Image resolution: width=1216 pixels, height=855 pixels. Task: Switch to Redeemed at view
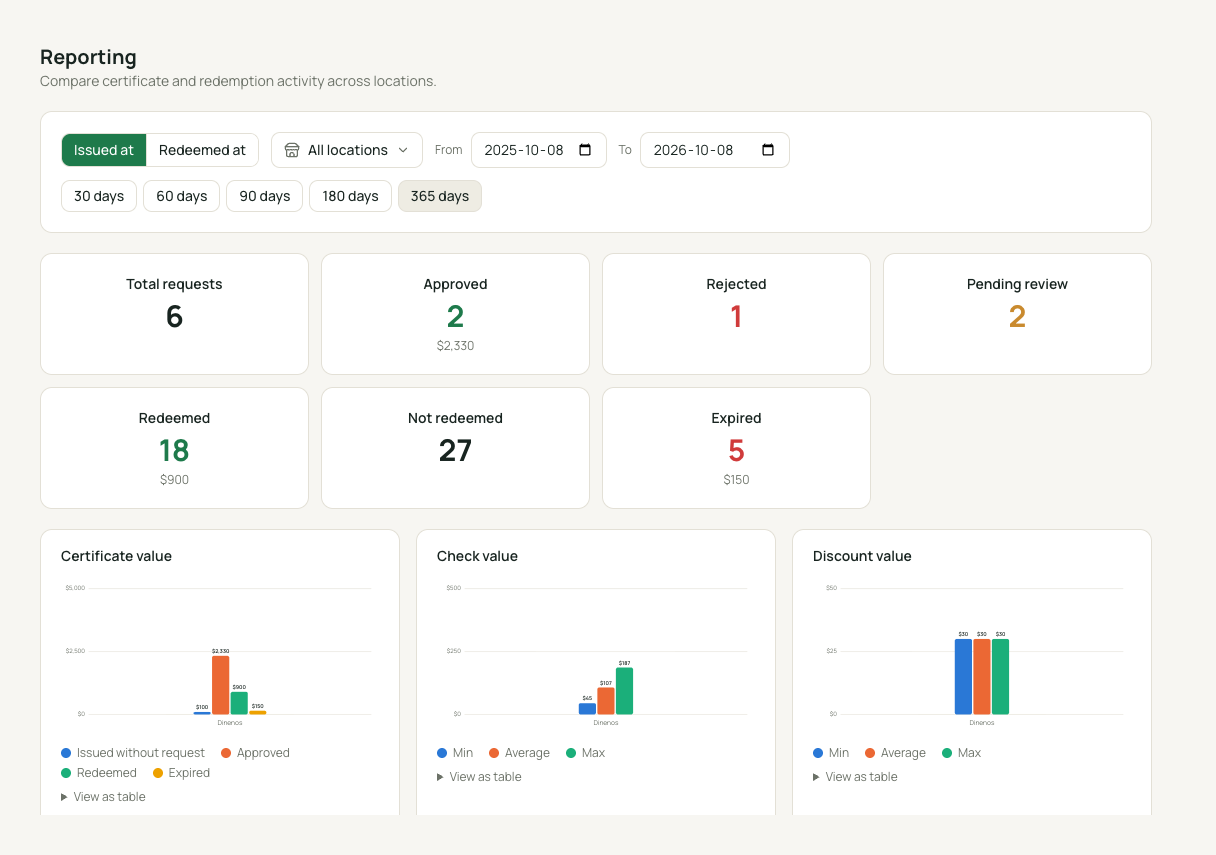click(x=202, y=150)
